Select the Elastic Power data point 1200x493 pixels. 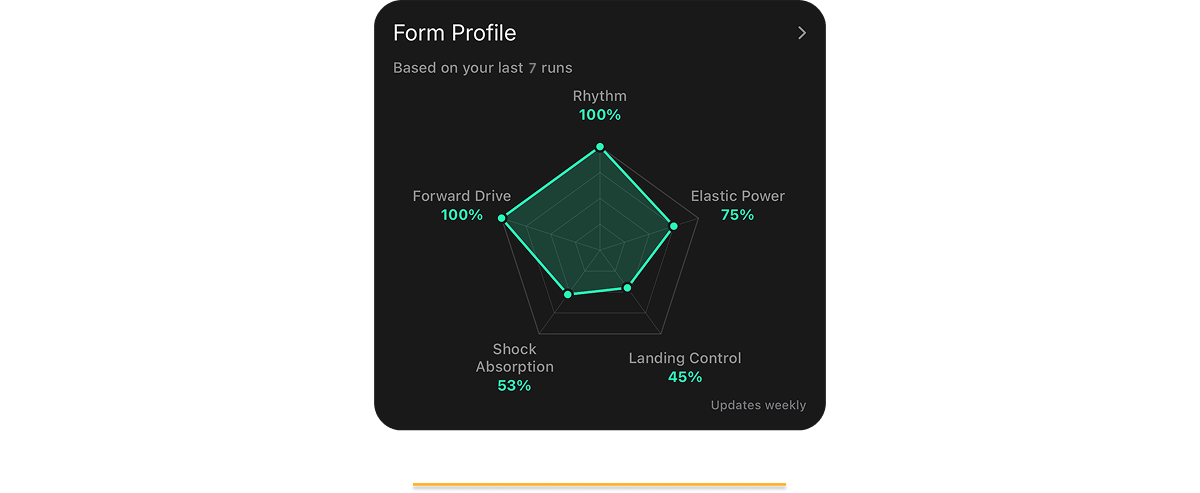click(x=673, y=226)
